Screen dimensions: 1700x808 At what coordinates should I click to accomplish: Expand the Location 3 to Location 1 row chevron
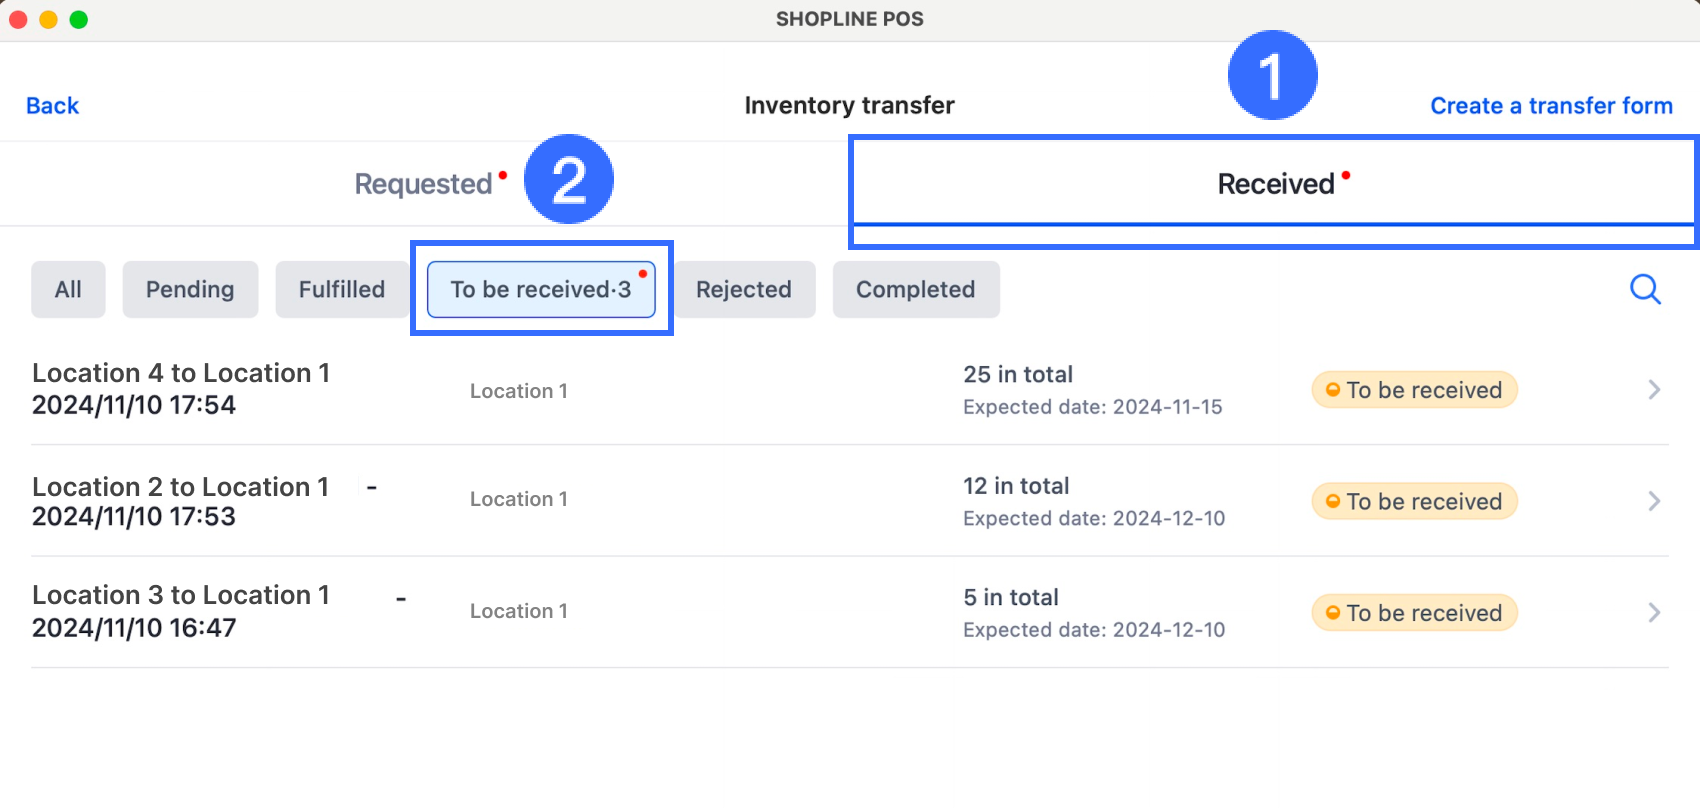1654,612
